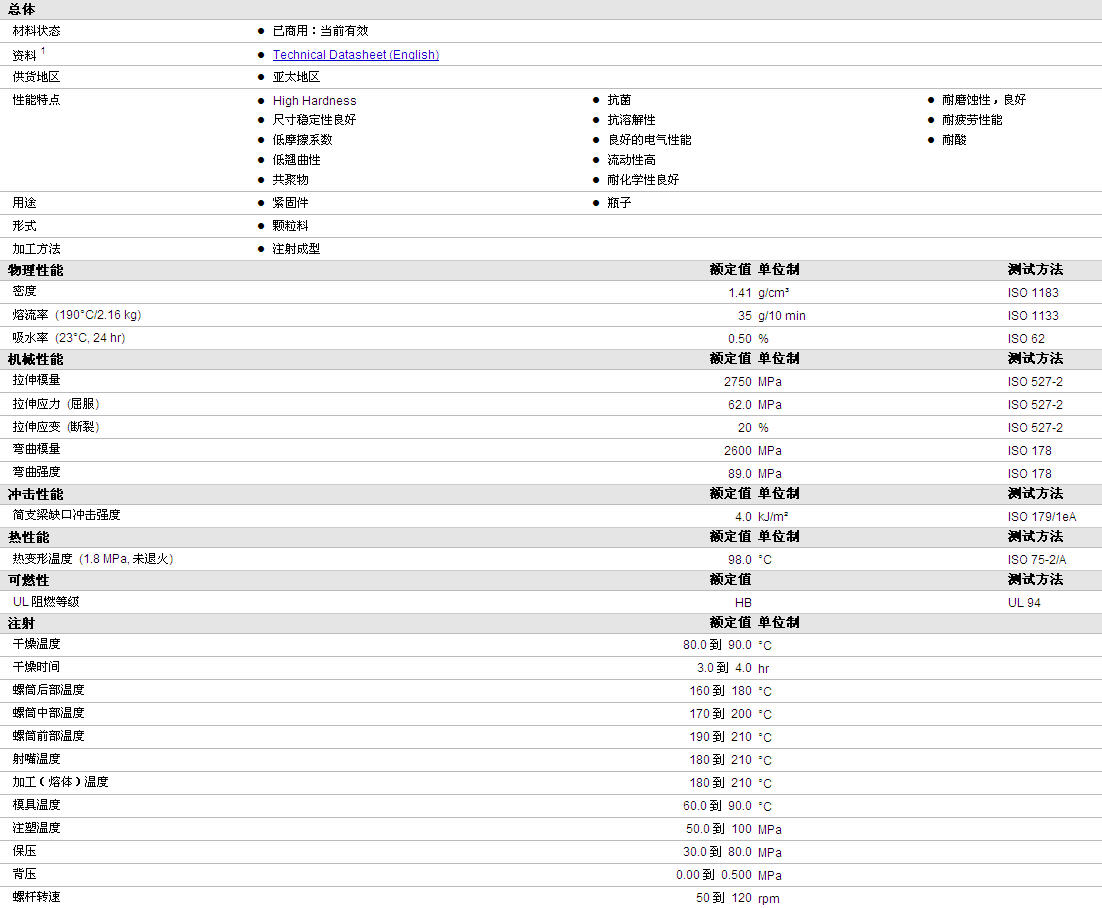Click the 螺杆转速 row label
Viewport: 1102px width, 908px height.
tap(37, 897)
